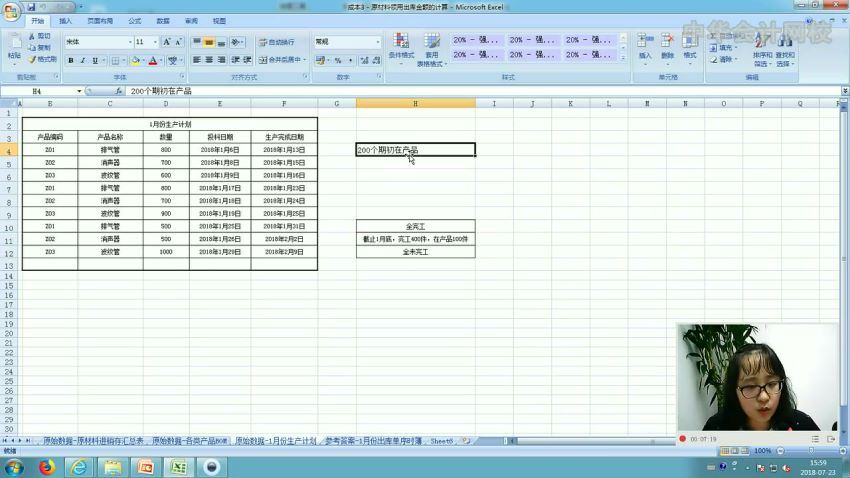This screenshot has height=478, width=850.
Task: Switch to the Insert (插入) ribbon tab
Action: pyautogui.click(x=65, y=21)
